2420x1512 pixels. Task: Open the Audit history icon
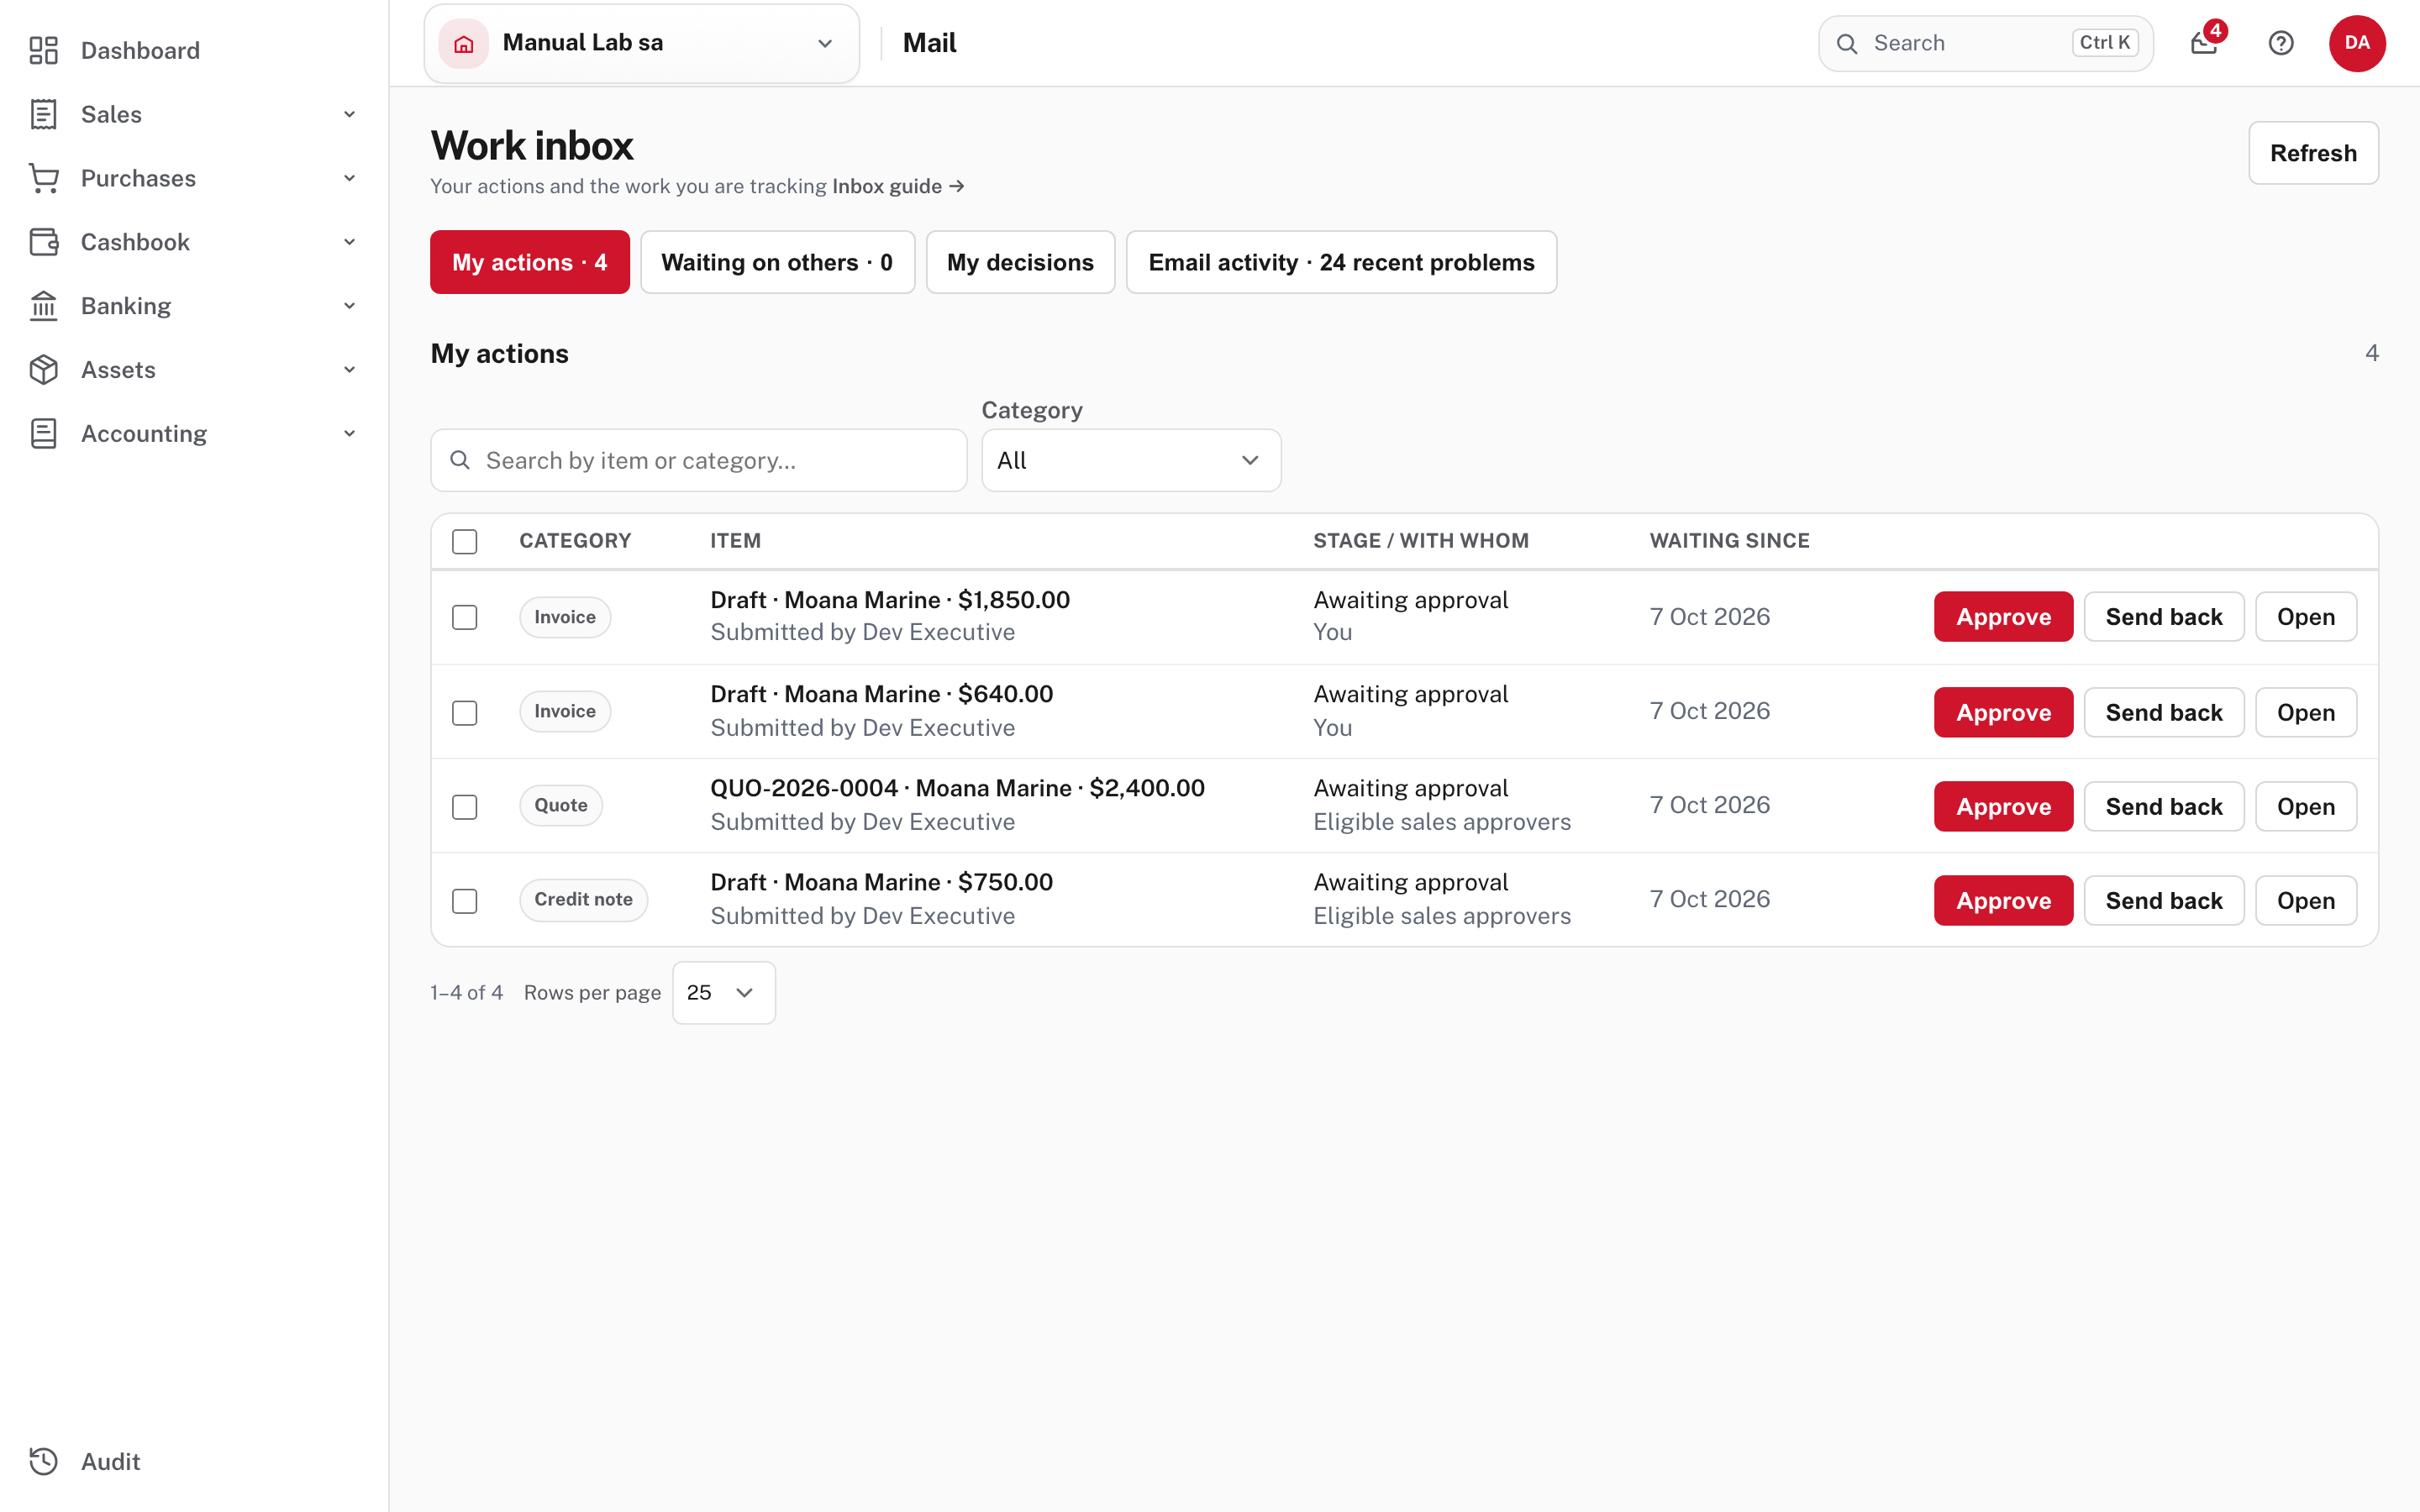[43, 1461]
